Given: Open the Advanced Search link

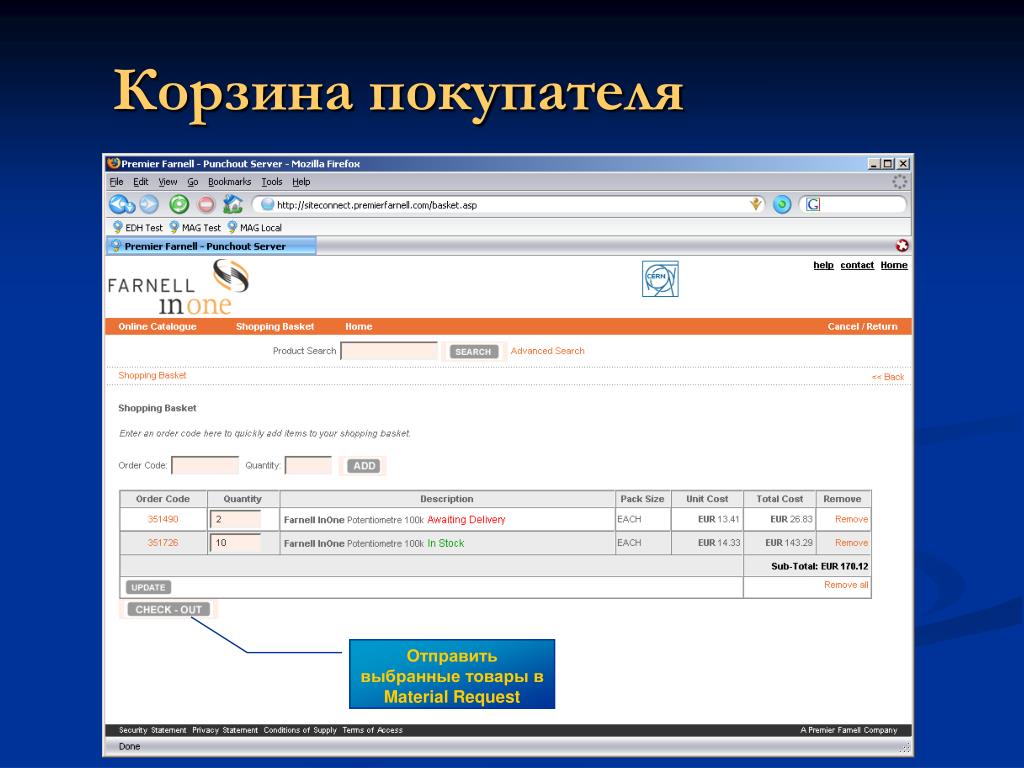Looking at the screenshot, I should point(547,351).
